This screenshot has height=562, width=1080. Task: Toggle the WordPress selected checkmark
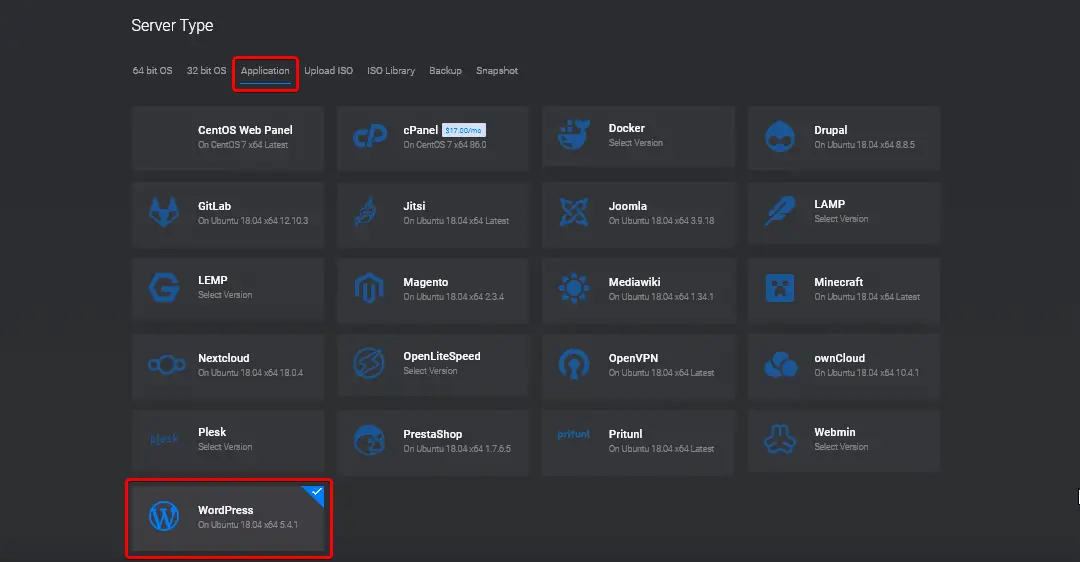click(x=316, y=492)
